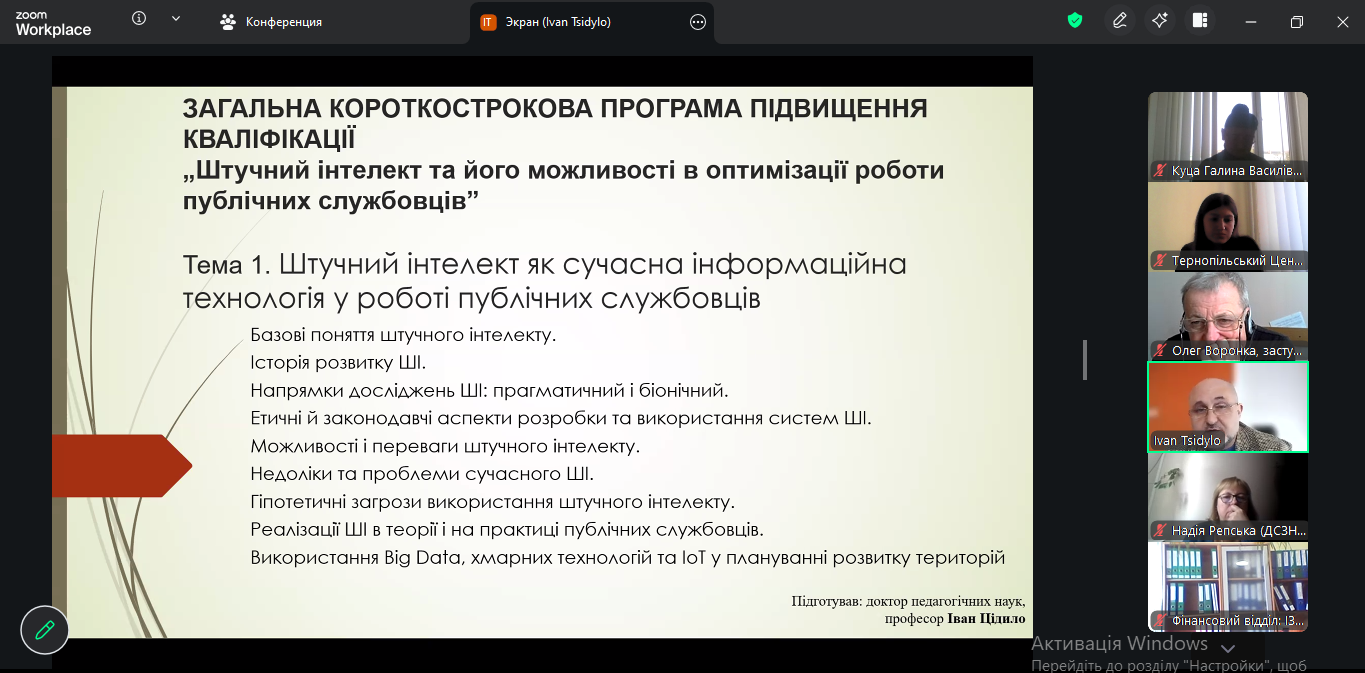This screenshot has width=1365, height=673.
Task: Click the layout view panel icon
Action: tap(1200, 21)
